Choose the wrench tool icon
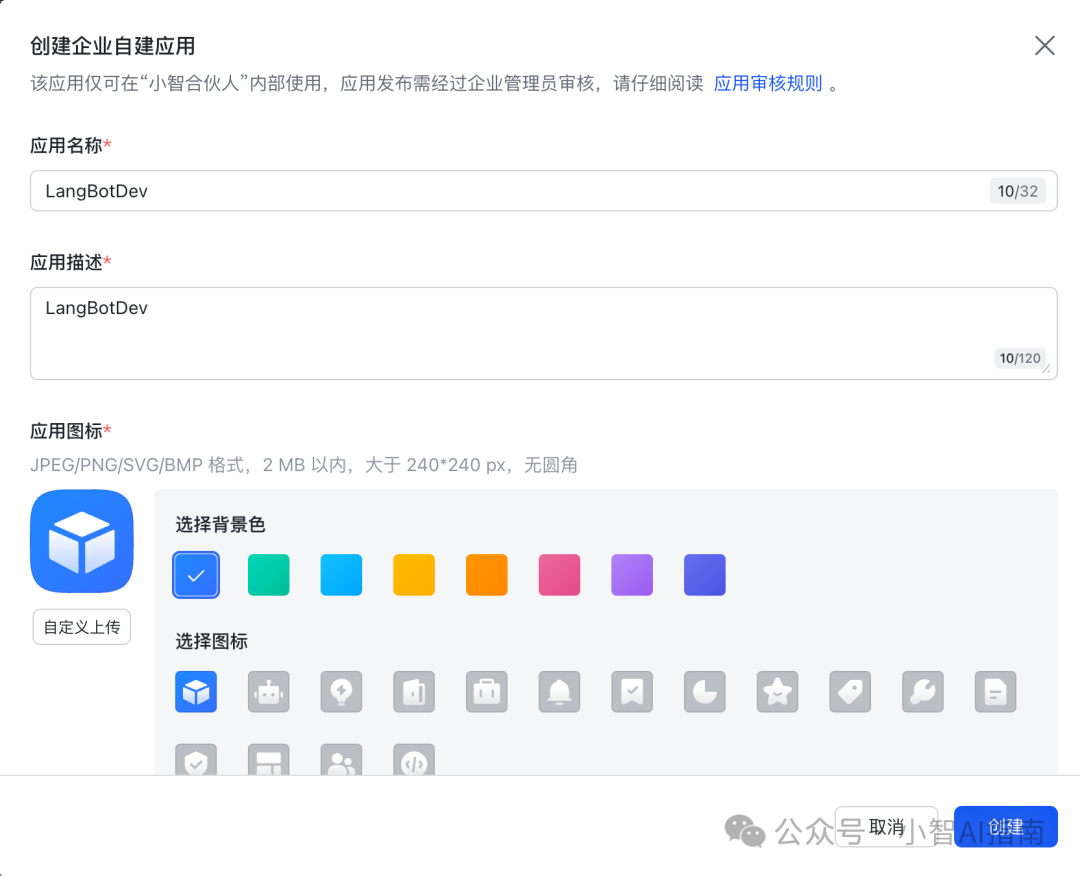The image size is (1080, 876). click(923, 692)
